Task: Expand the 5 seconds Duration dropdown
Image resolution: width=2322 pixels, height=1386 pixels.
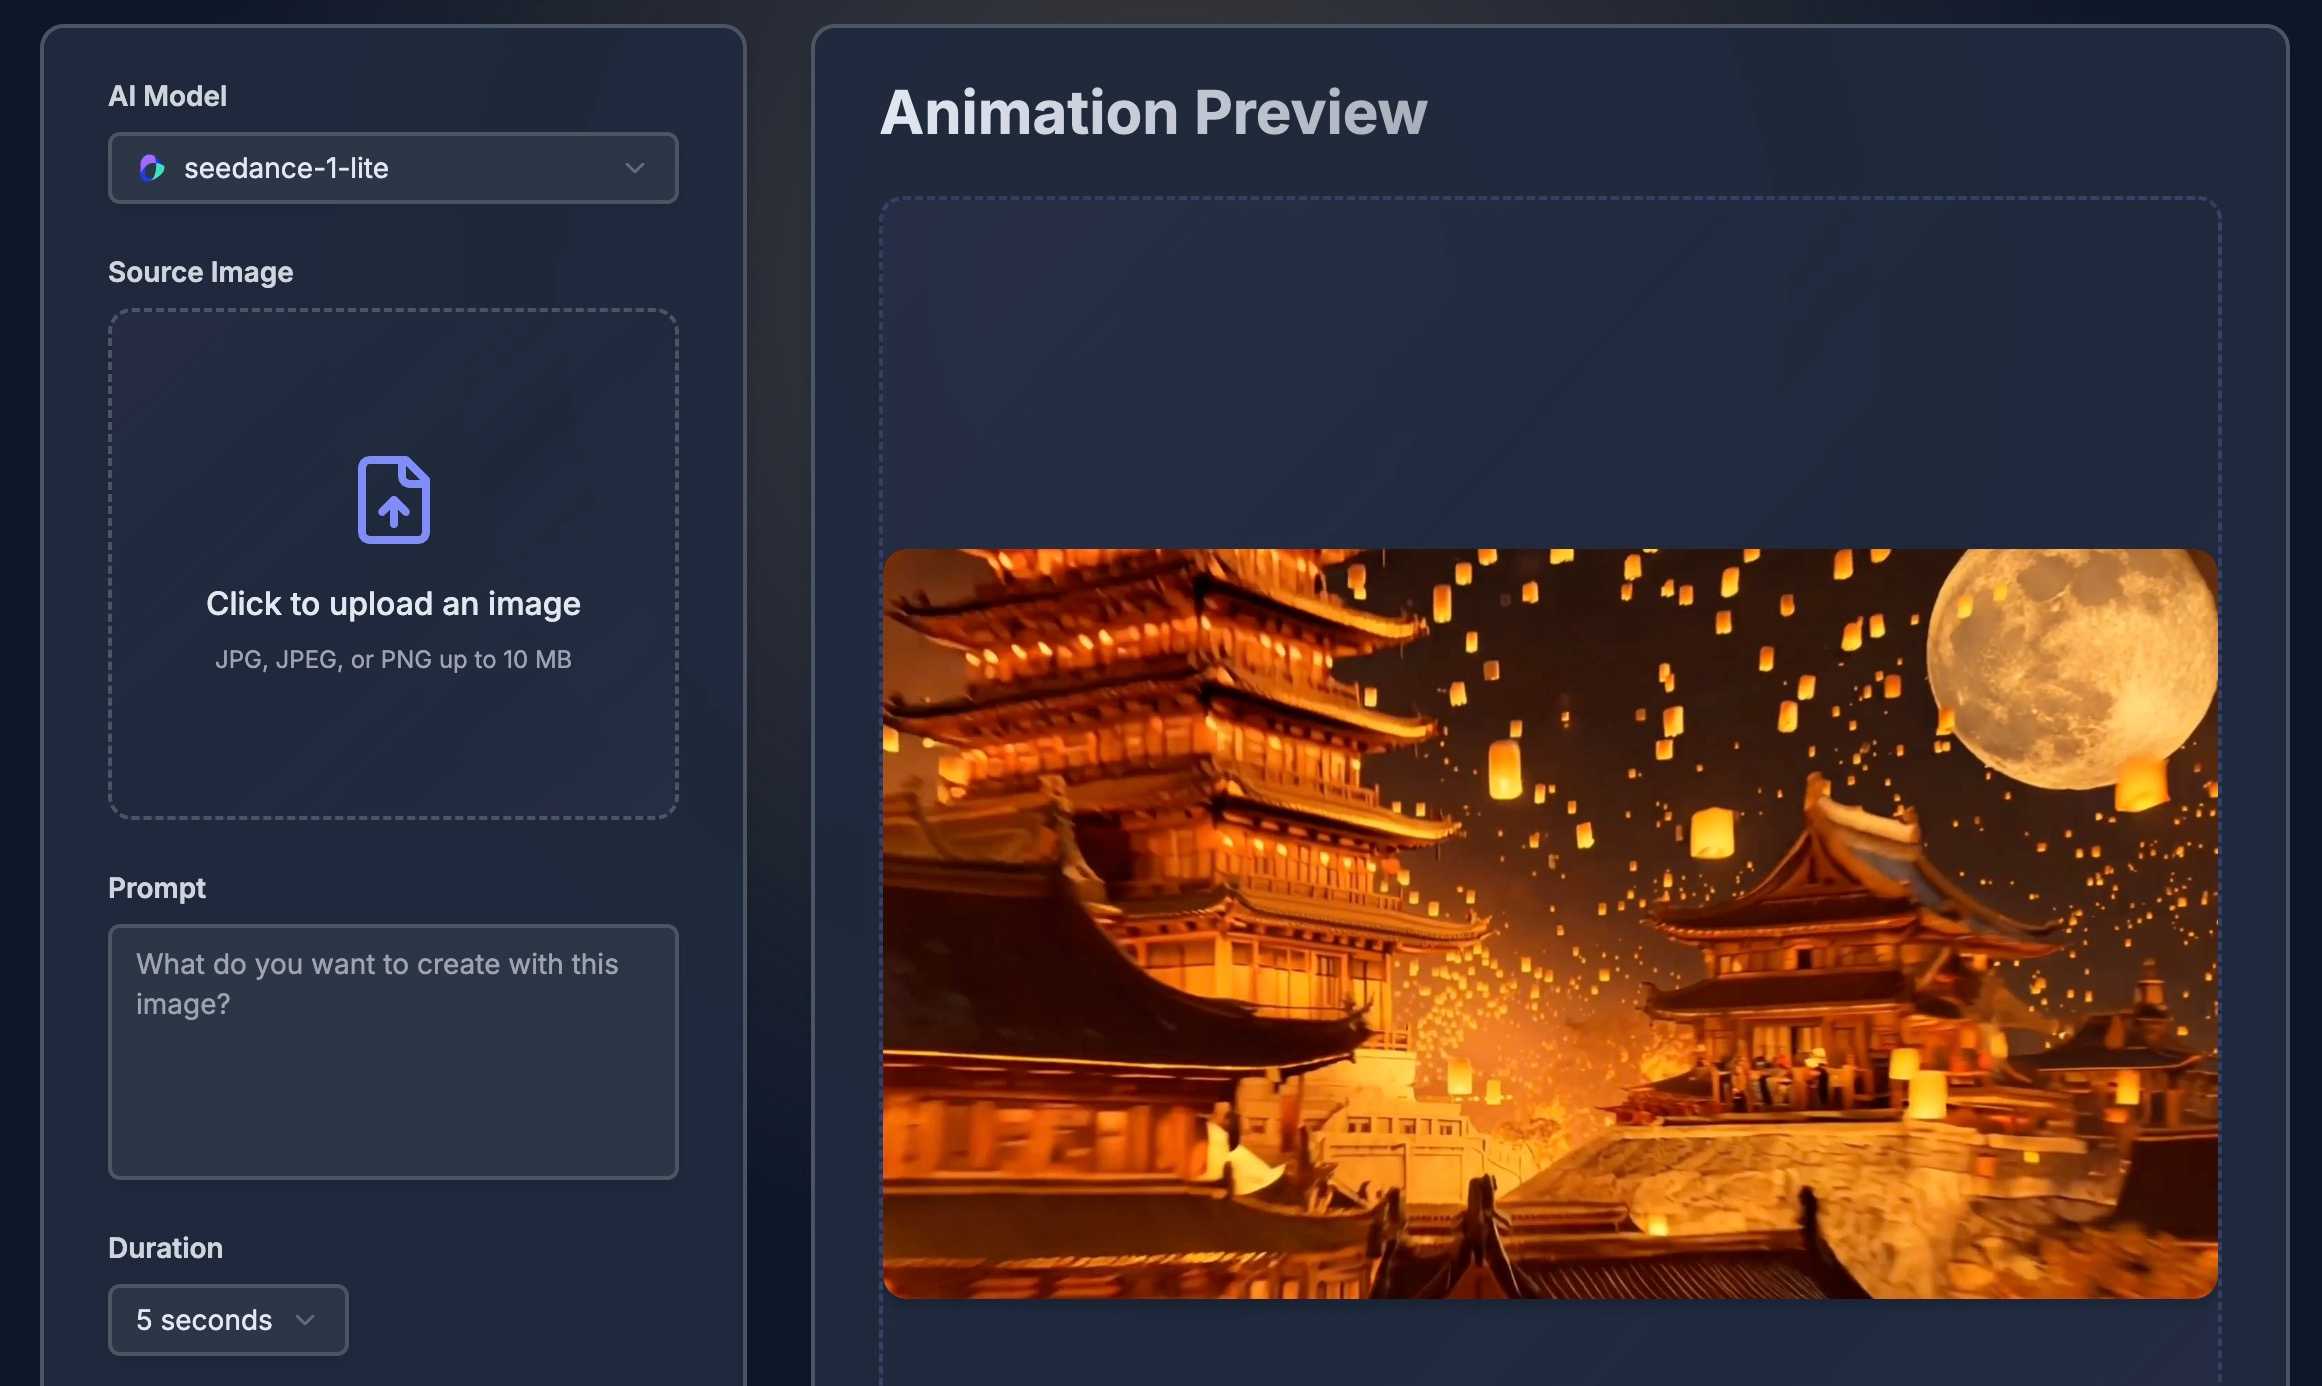Action: pyautogui.click(x=228, y=1319)
